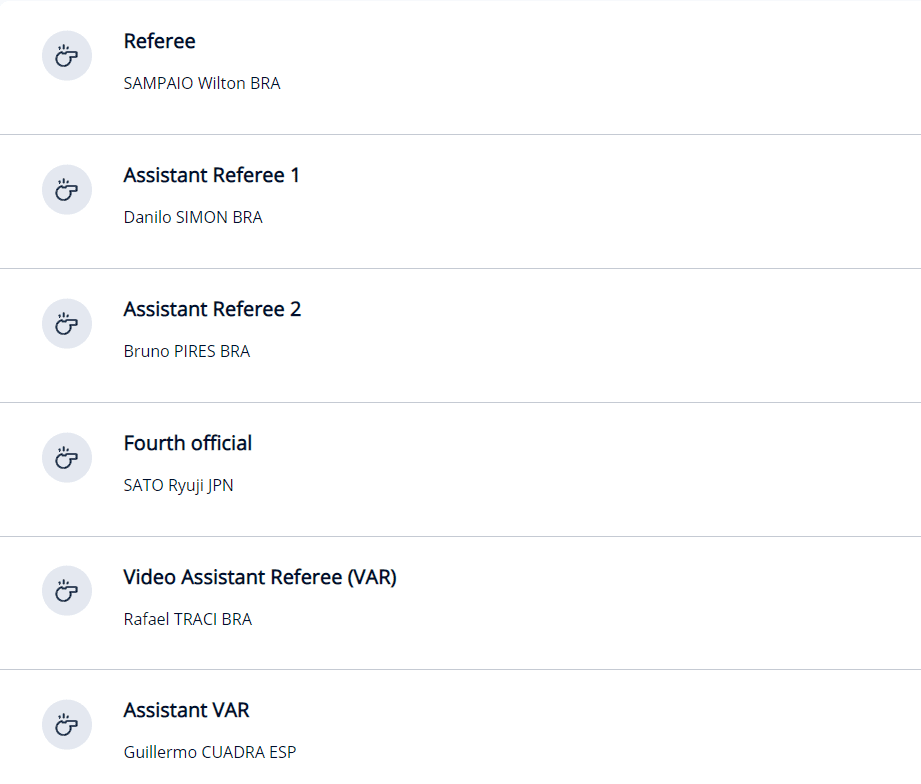Click the Video Assistant Referee (VAR) heading
Viewport: 921px width, 784px height.
(260, 577)
